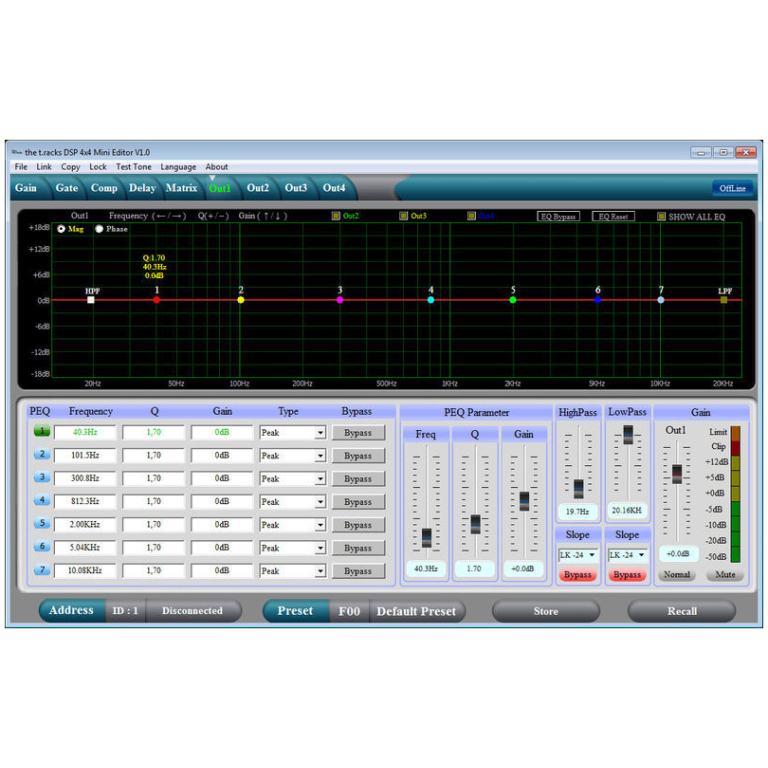Click the Normal phase button
This screenshot has width=768, height=768.
[x=677, y=575]
